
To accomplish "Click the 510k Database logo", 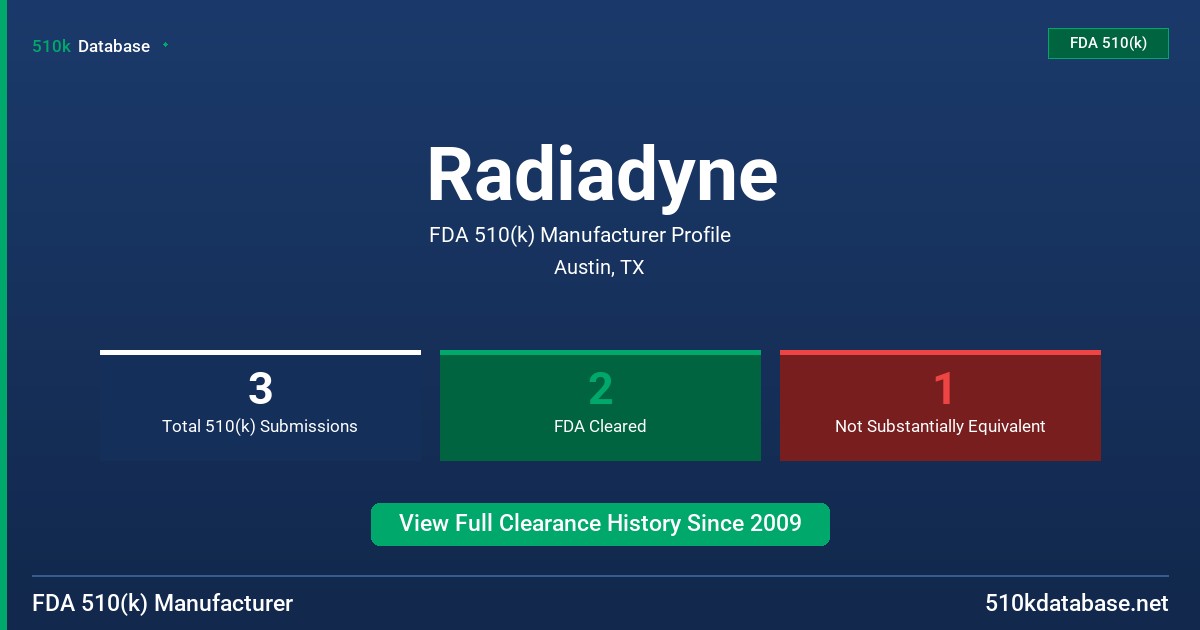I will [91, 46].
